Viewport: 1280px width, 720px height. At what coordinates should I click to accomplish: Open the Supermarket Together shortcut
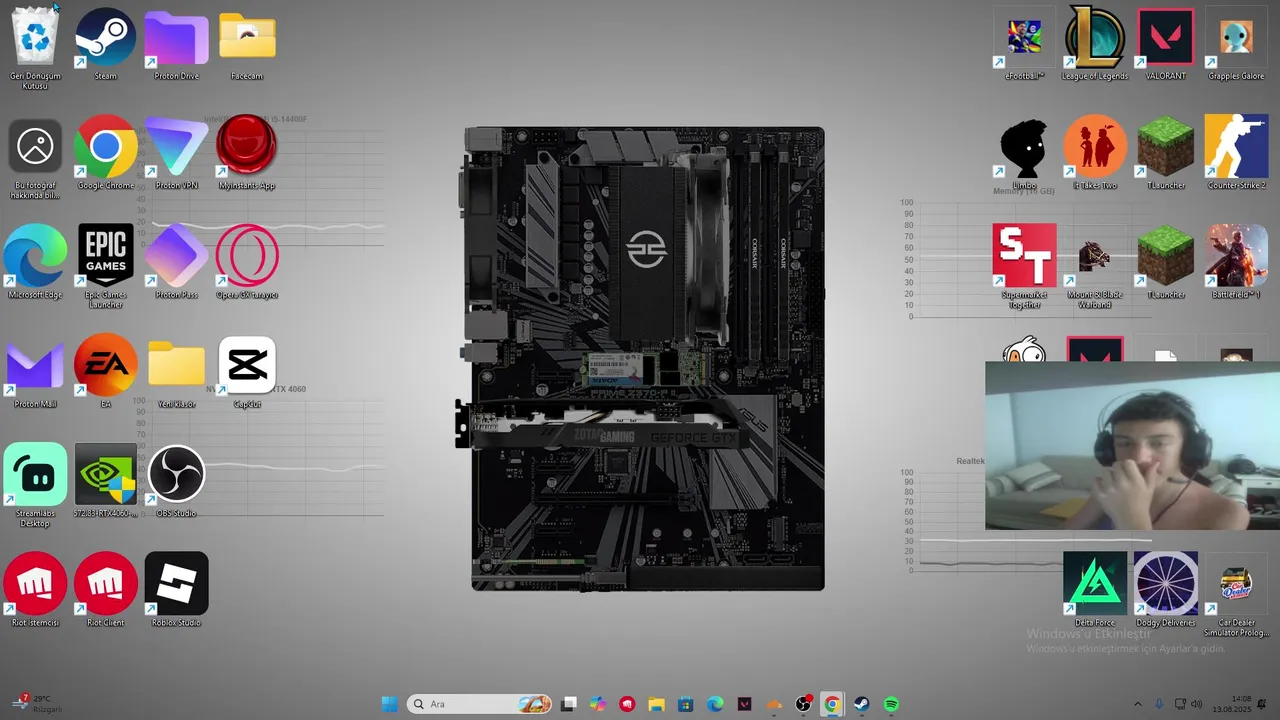pyautogui.click(x=1024, y=267)
